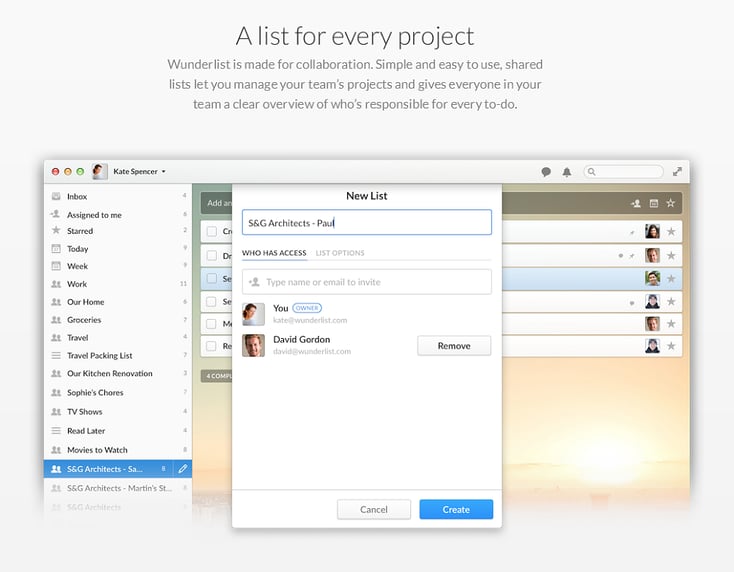Switch to the List Options tab
Screen dimensions: 734x572
click(340, 253)
